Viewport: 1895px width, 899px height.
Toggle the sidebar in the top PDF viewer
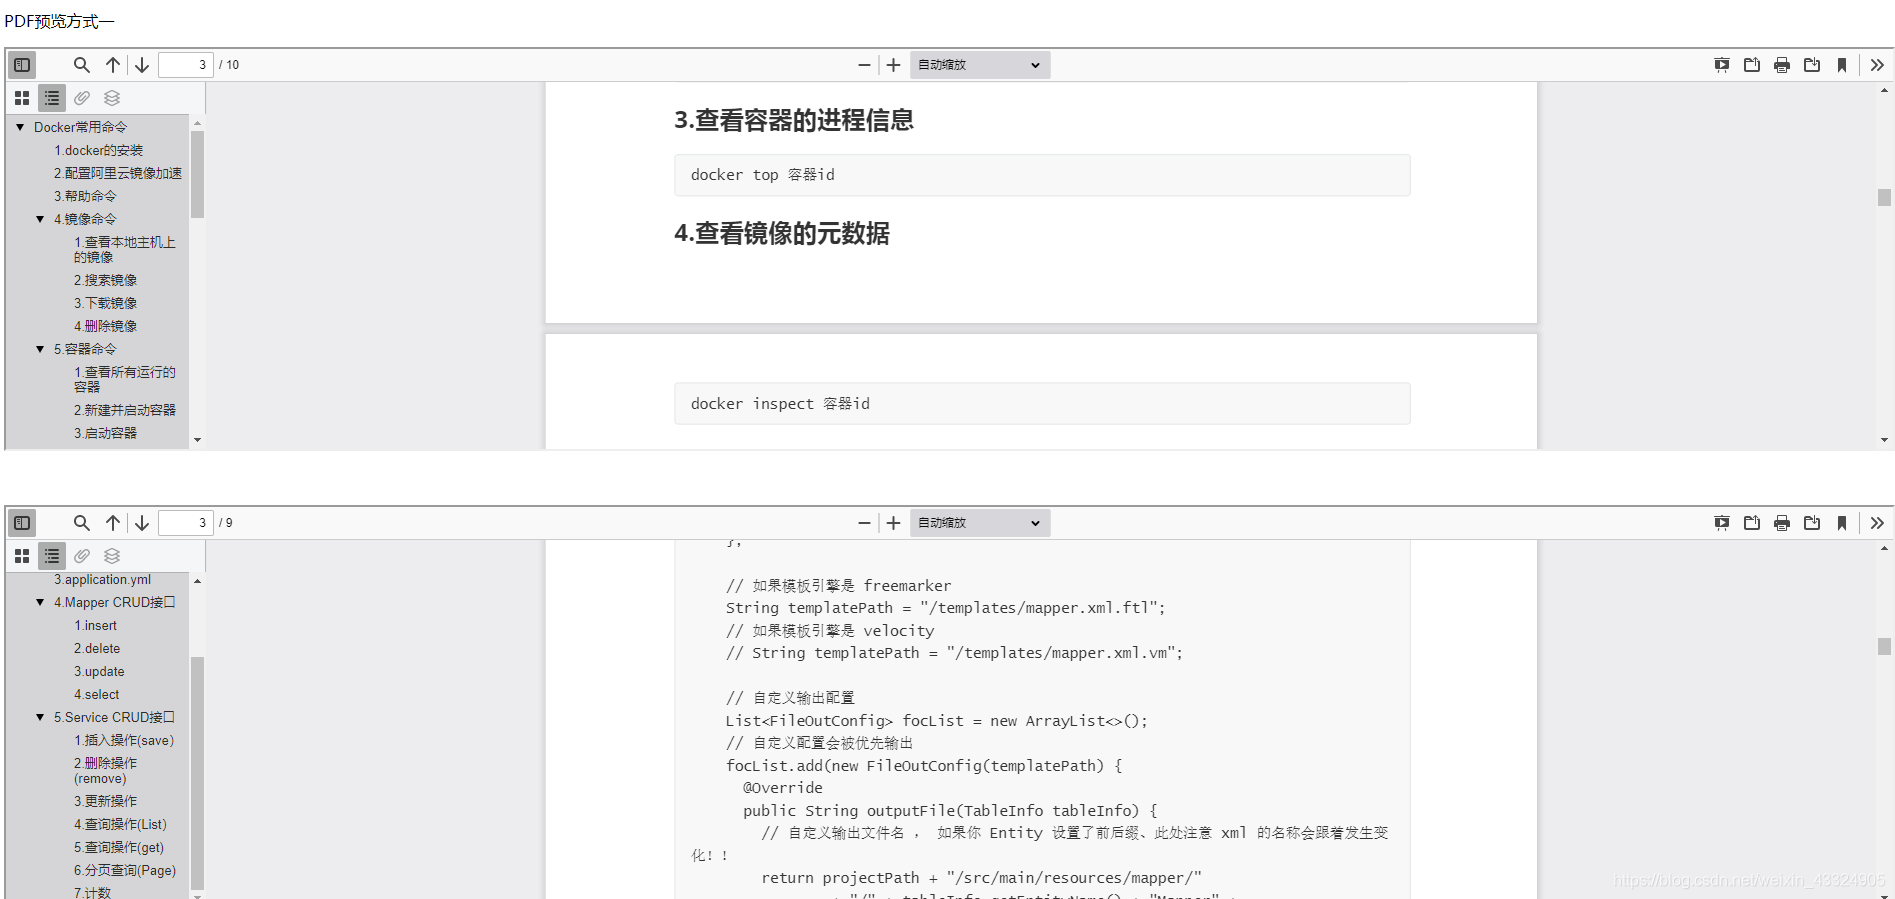(x=22, y=65)
